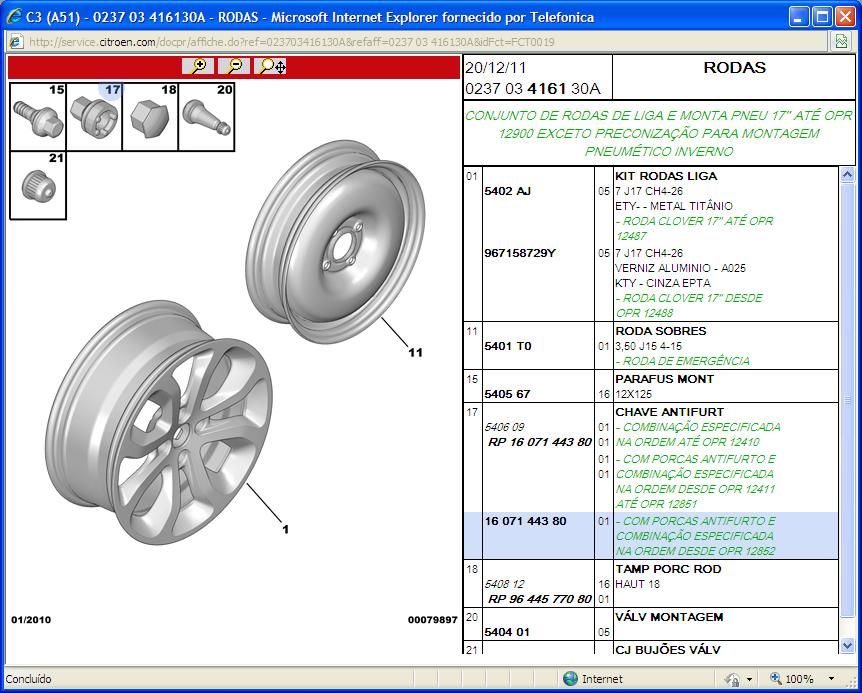Viewport: 862px width, 693px height.
Task: Select part number 5405 67
Action: click(507, 394)
